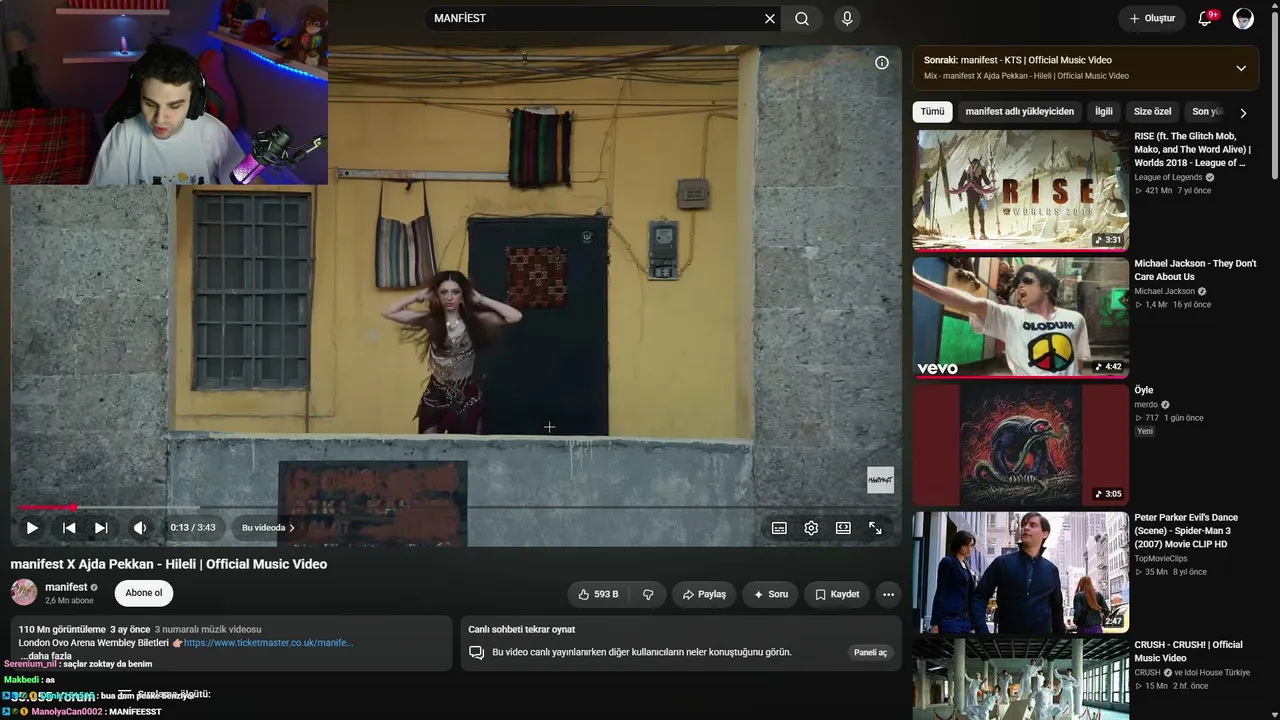Mute the video volume
Screen dimensions: 1280x720
pos(140,528)
